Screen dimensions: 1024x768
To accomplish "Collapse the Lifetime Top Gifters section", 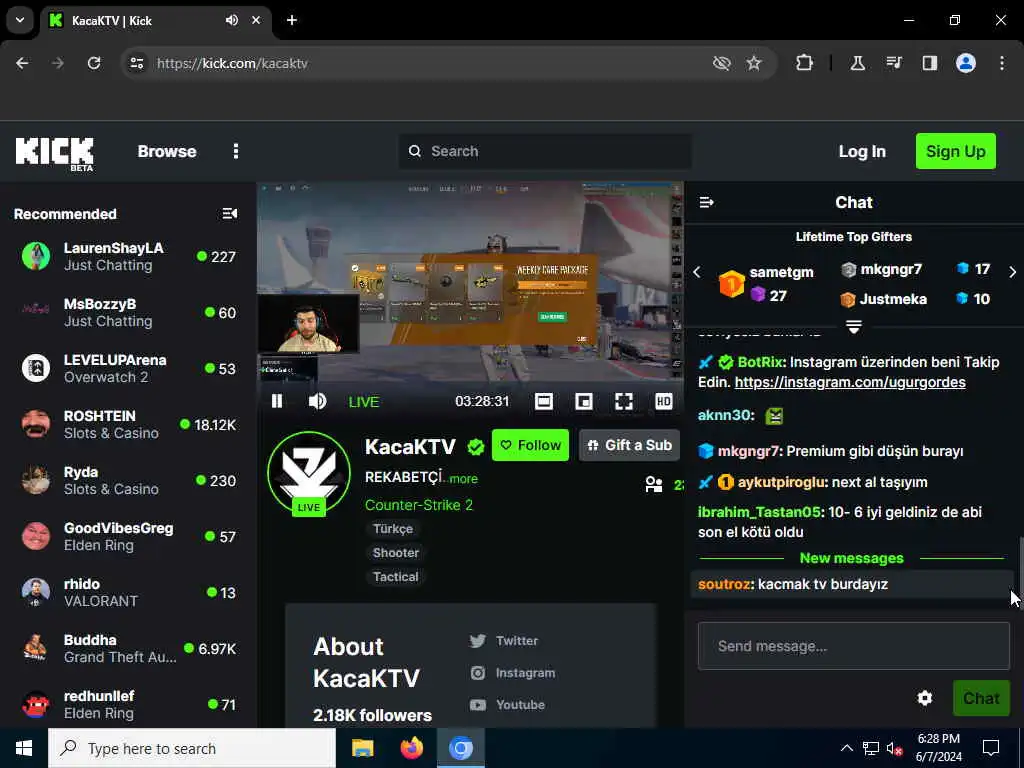I will (x=854, y=326).
